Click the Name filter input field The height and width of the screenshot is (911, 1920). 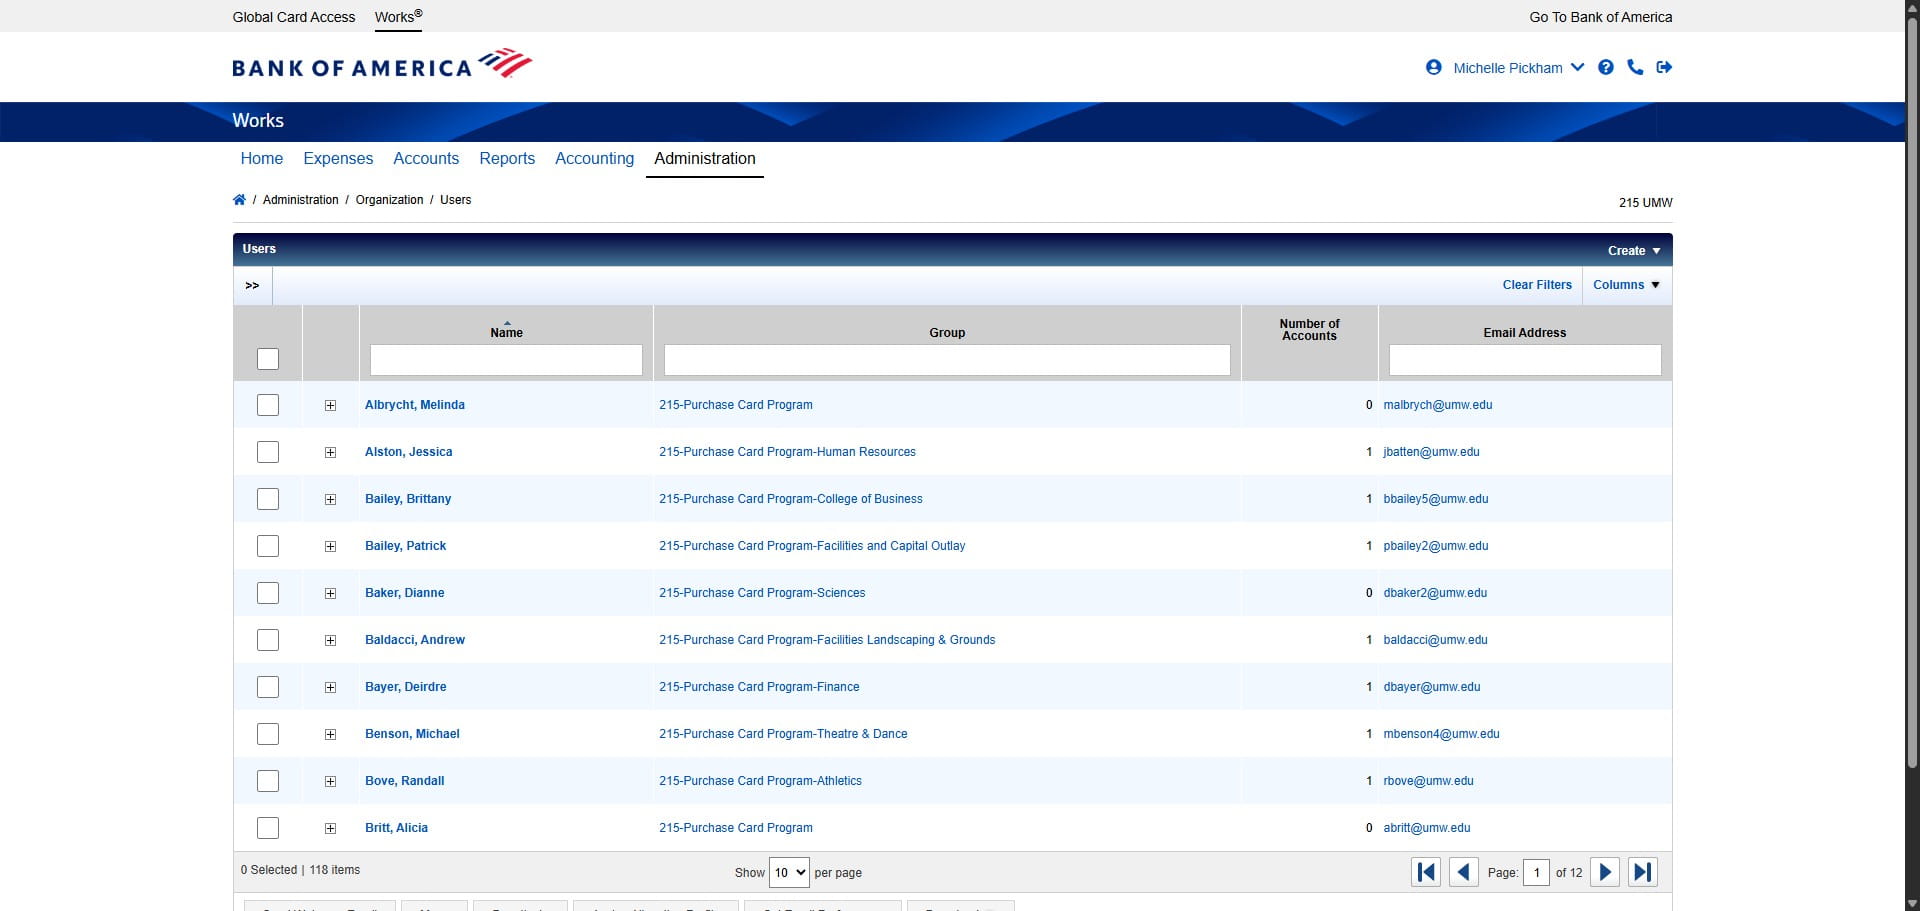tap(506, 360)
